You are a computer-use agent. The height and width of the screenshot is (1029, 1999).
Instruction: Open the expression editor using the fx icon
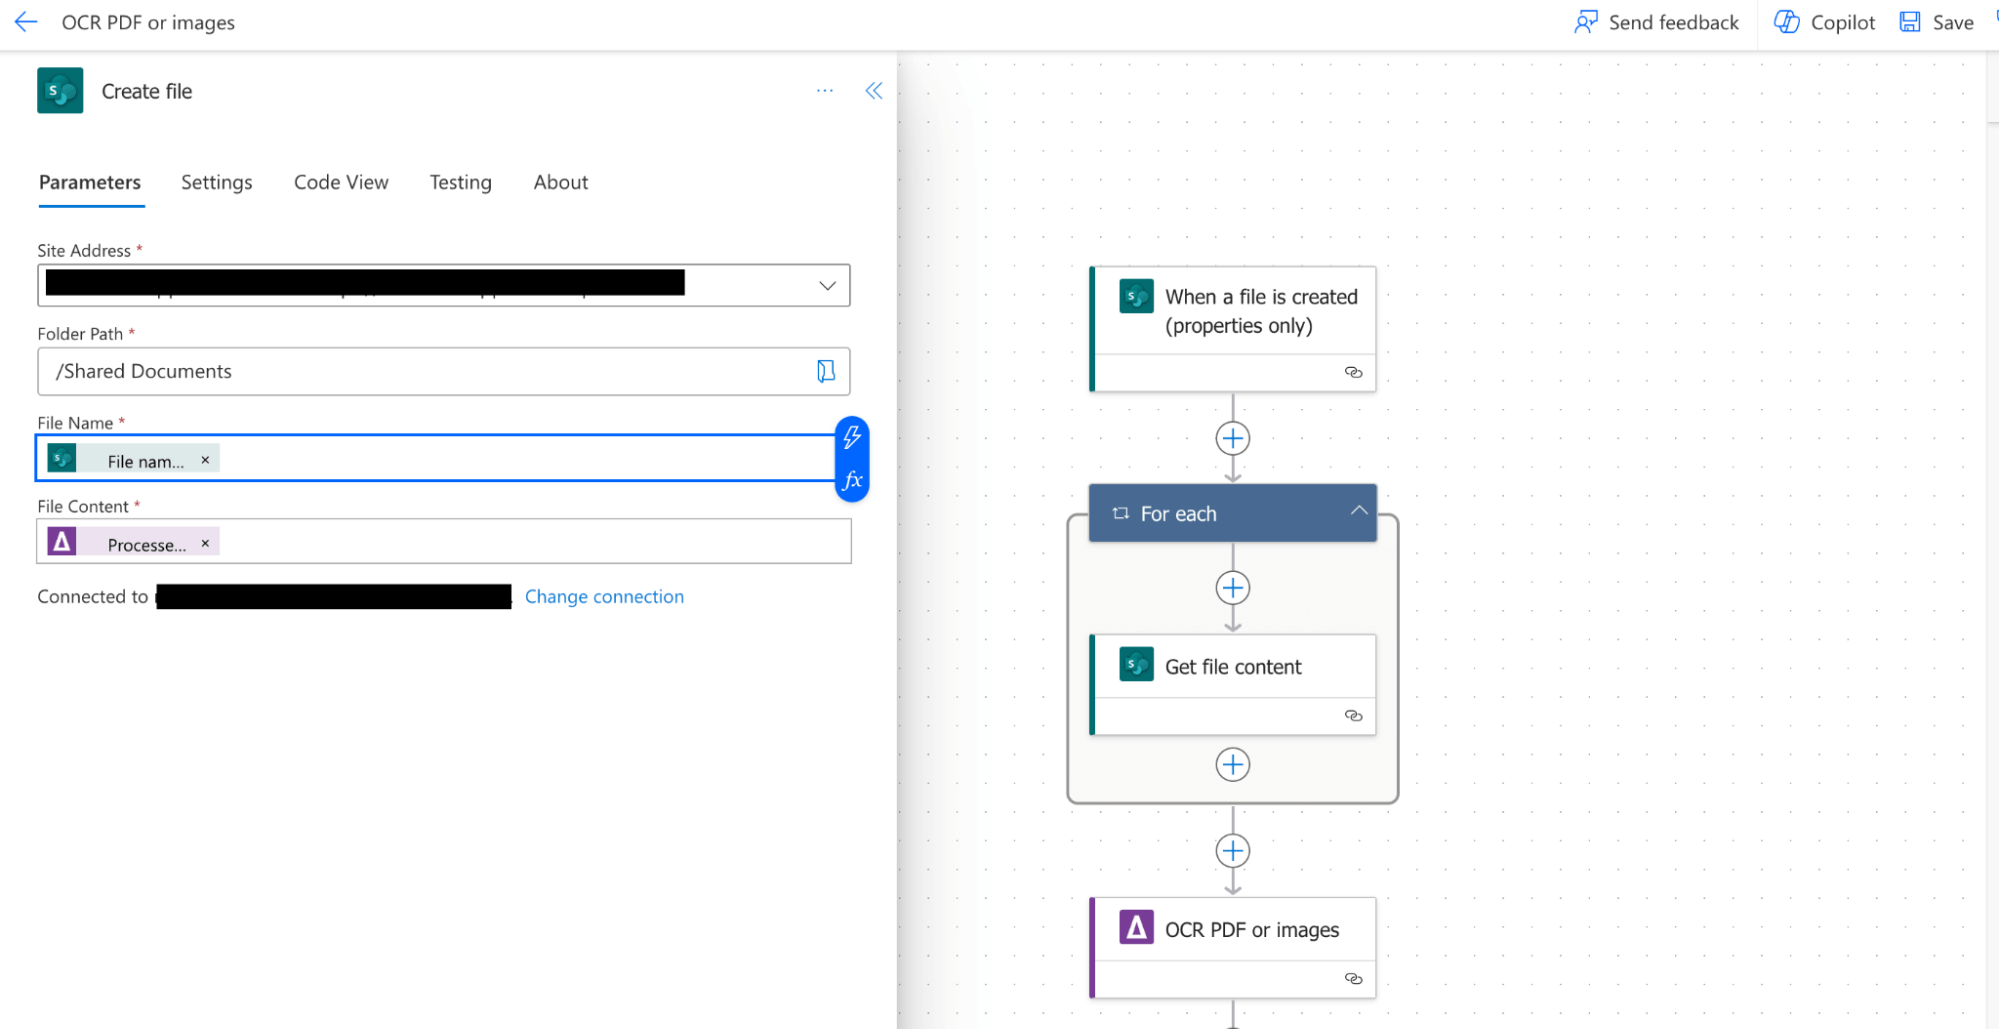852,480
